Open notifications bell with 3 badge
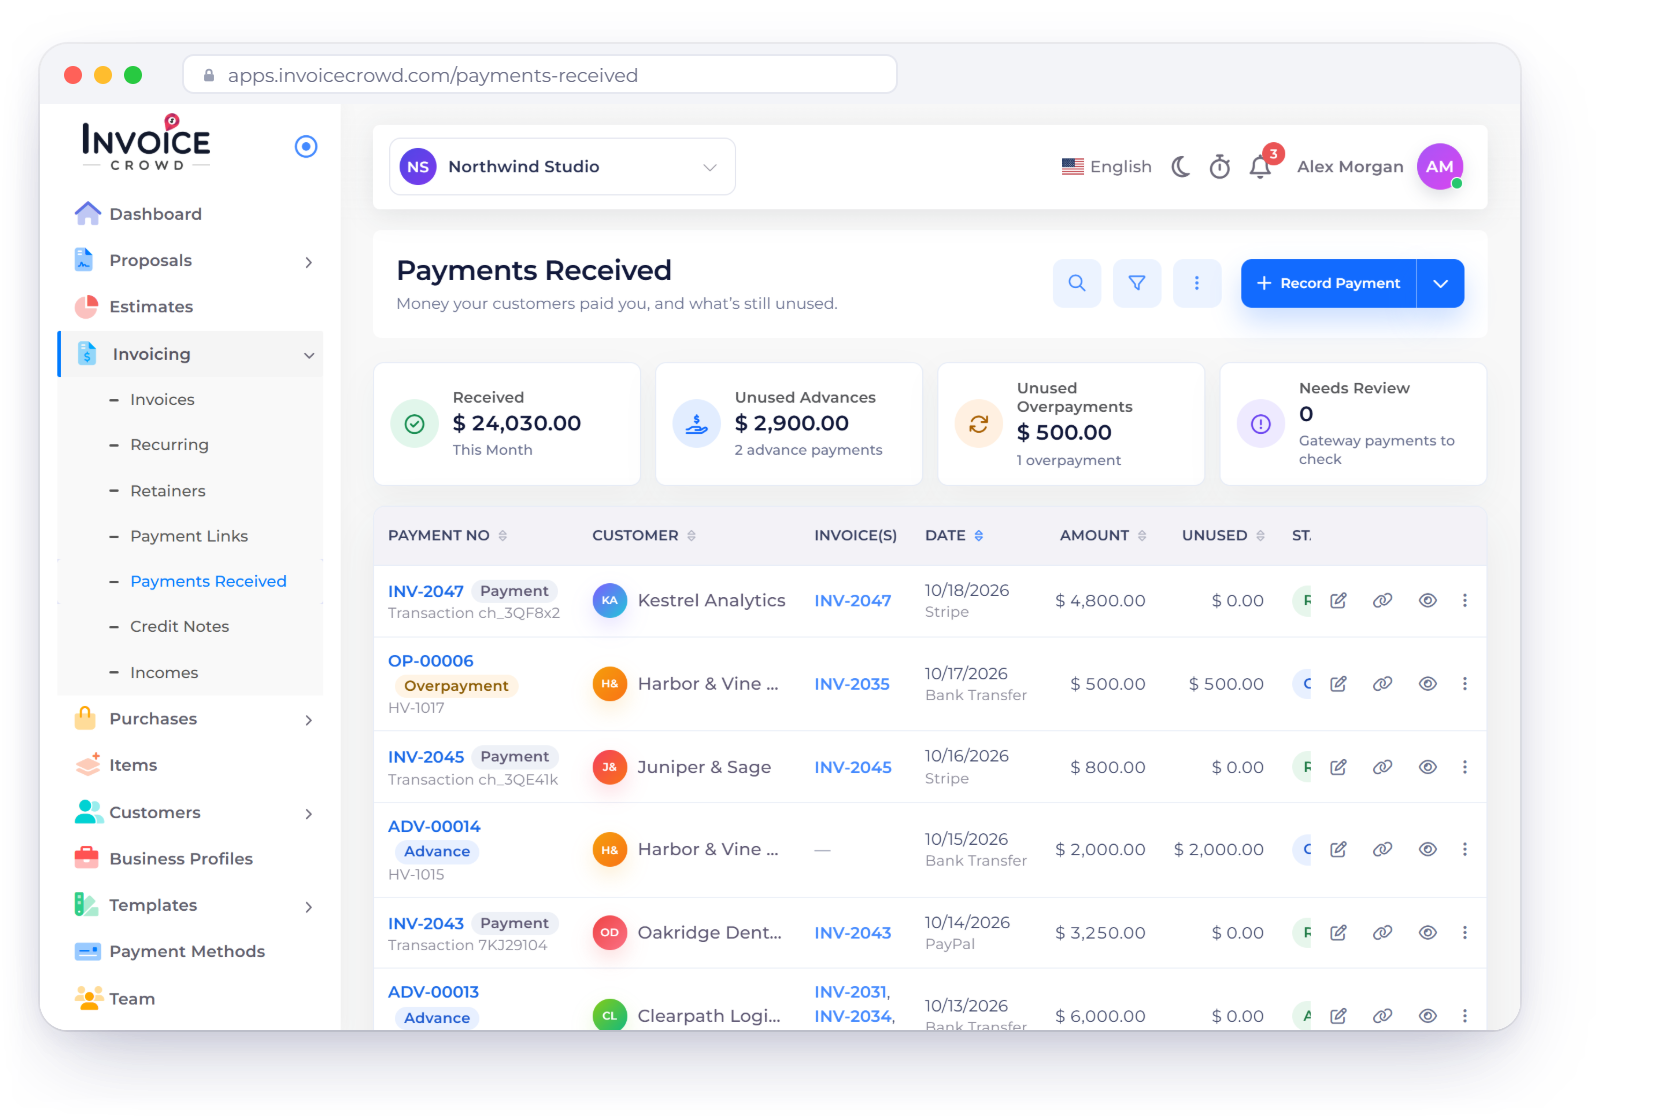 (1261, 167)
